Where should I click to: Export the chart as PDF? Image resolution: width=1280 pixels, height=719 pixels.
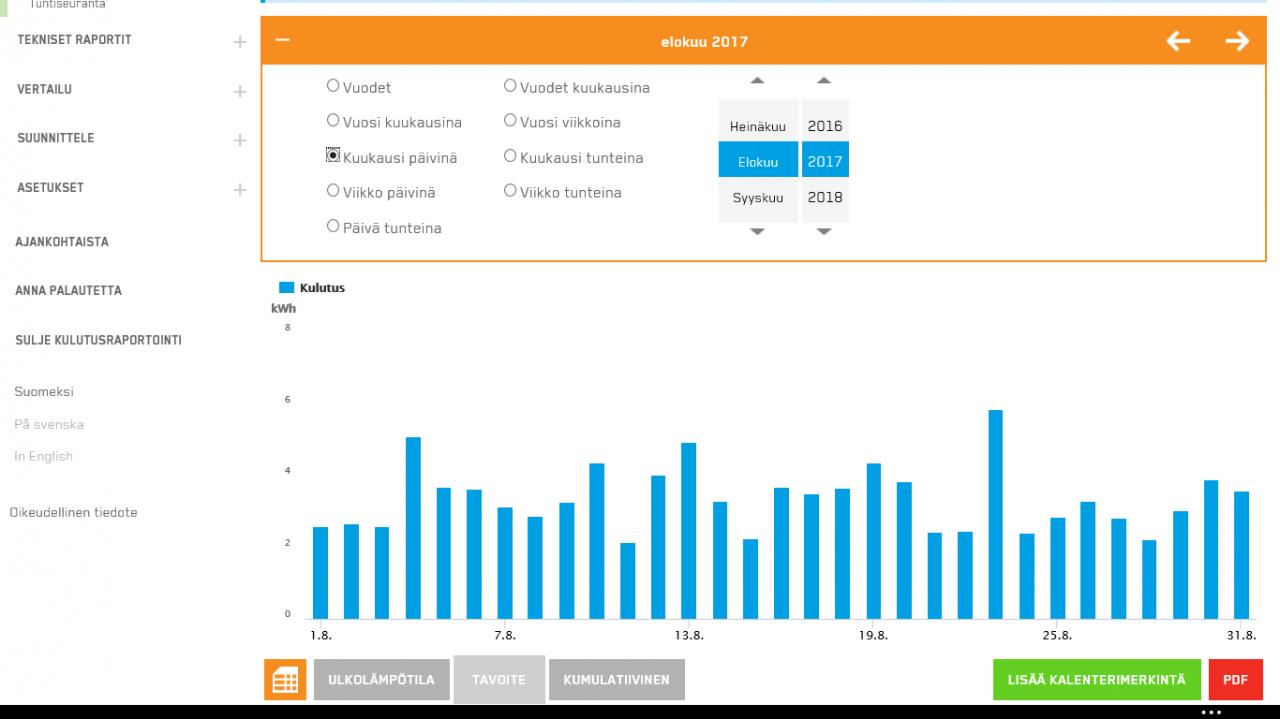1235,680
